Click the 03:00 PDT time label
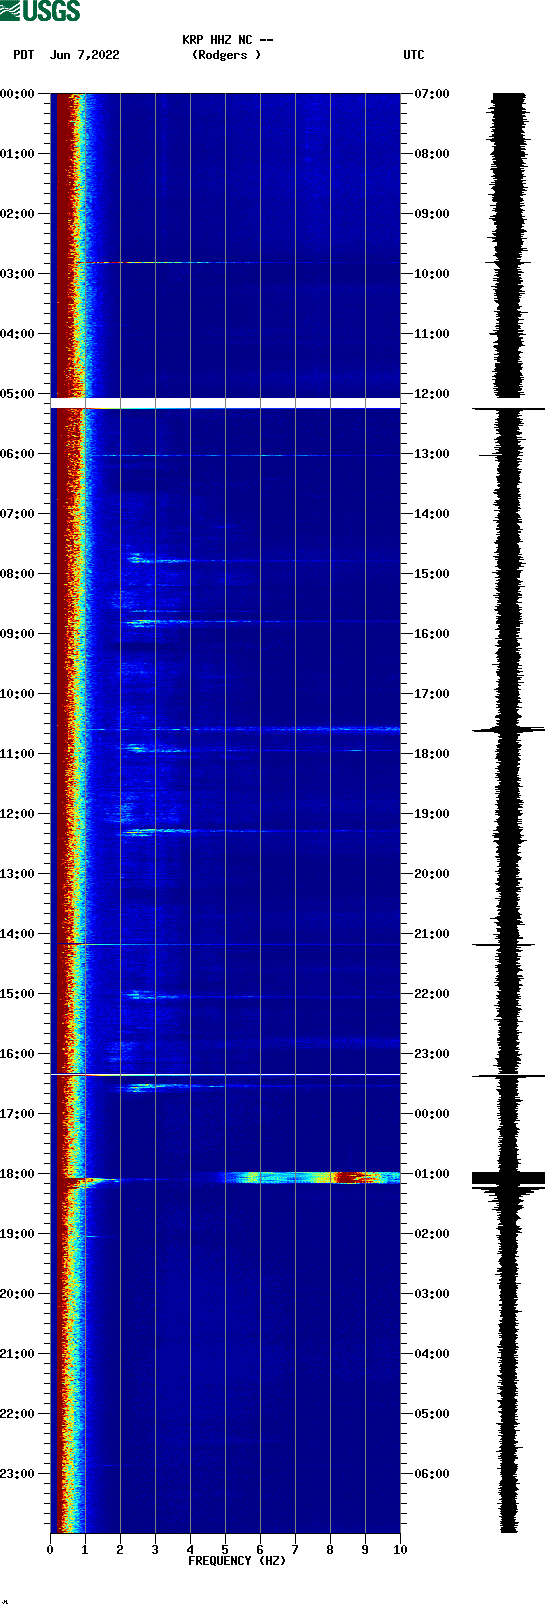The image size is (552, 1613). point(17,274)
